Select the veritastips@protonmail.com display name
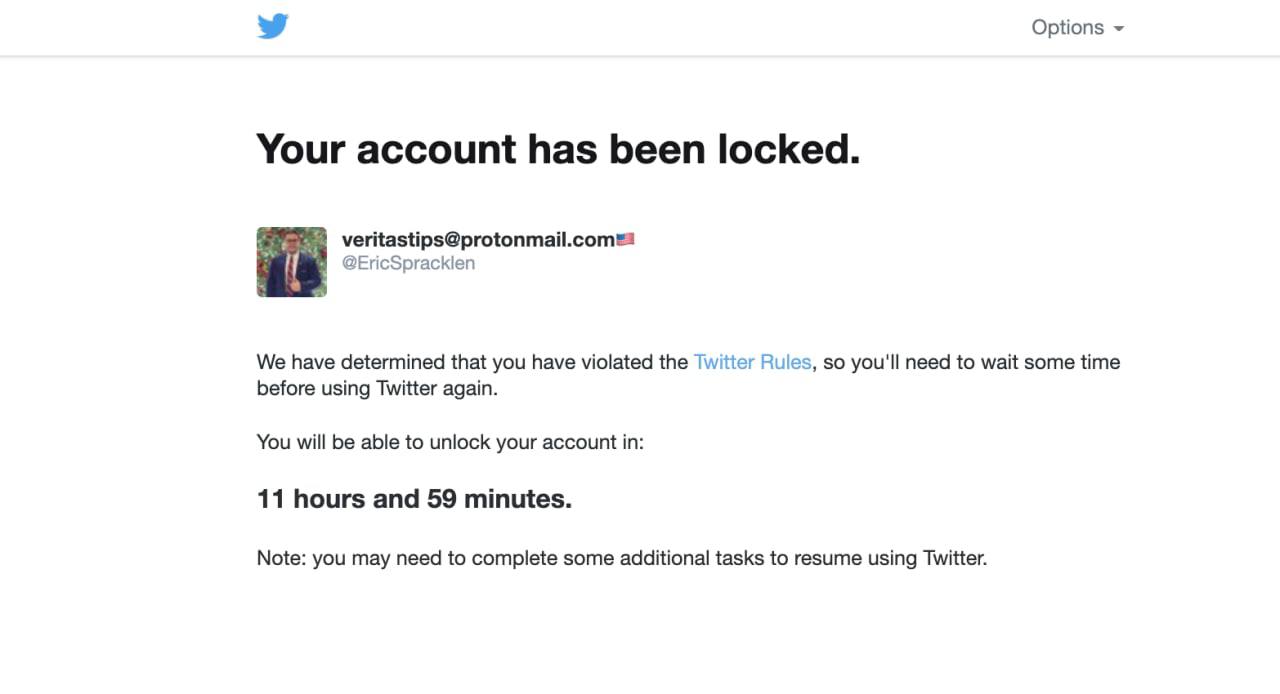1280x694 pixels. [478, 239]
